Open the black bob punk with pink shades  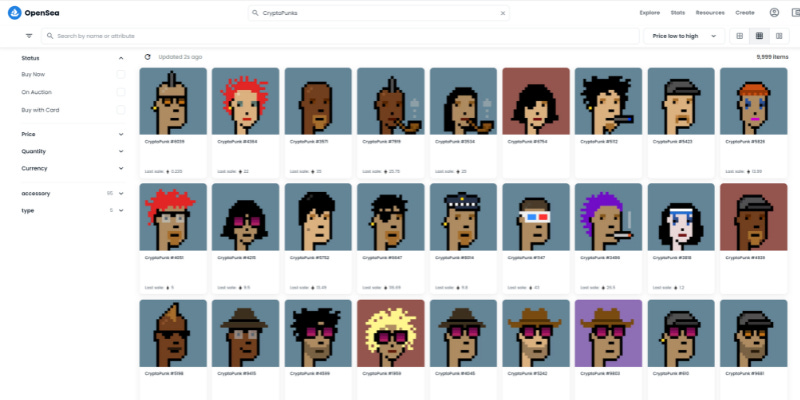[x=245, y=217]
